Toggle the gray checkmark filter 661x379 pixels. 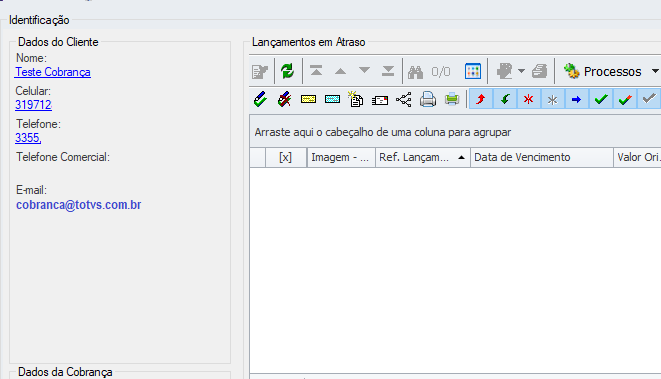[x=649, y=99]
